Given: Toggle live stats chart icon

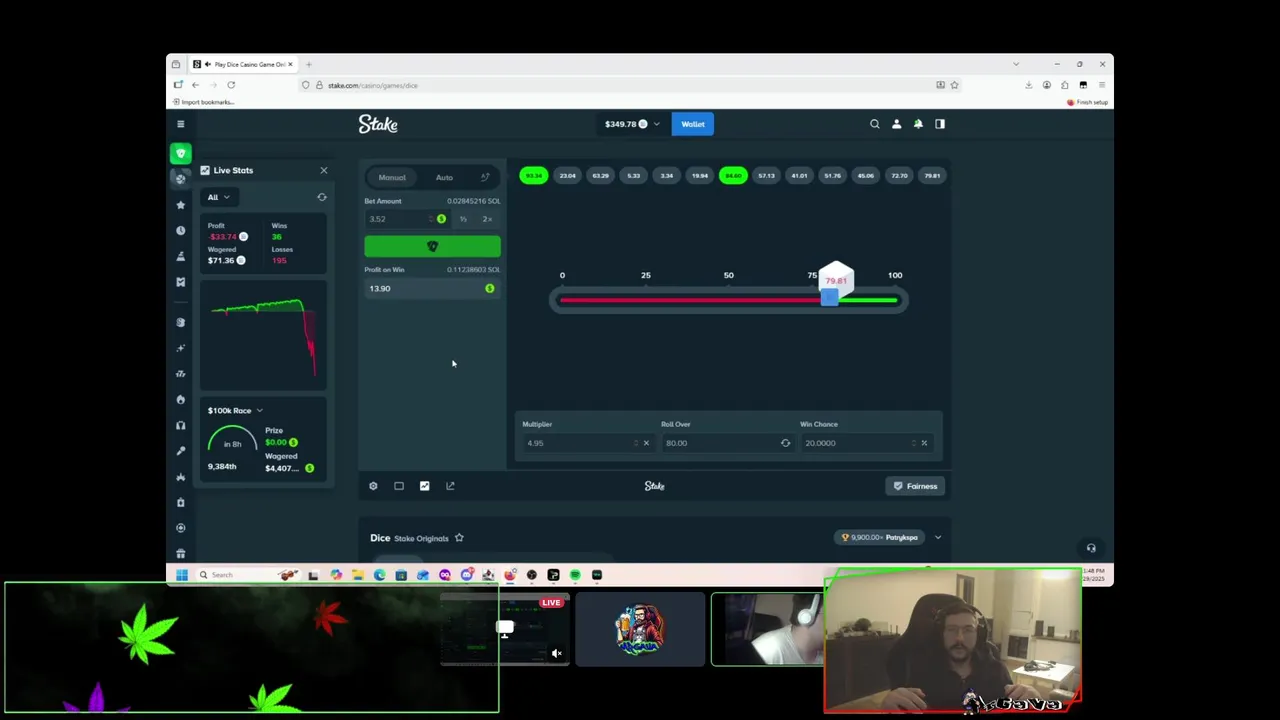Looking at the screenshot, I should [424, 486].
